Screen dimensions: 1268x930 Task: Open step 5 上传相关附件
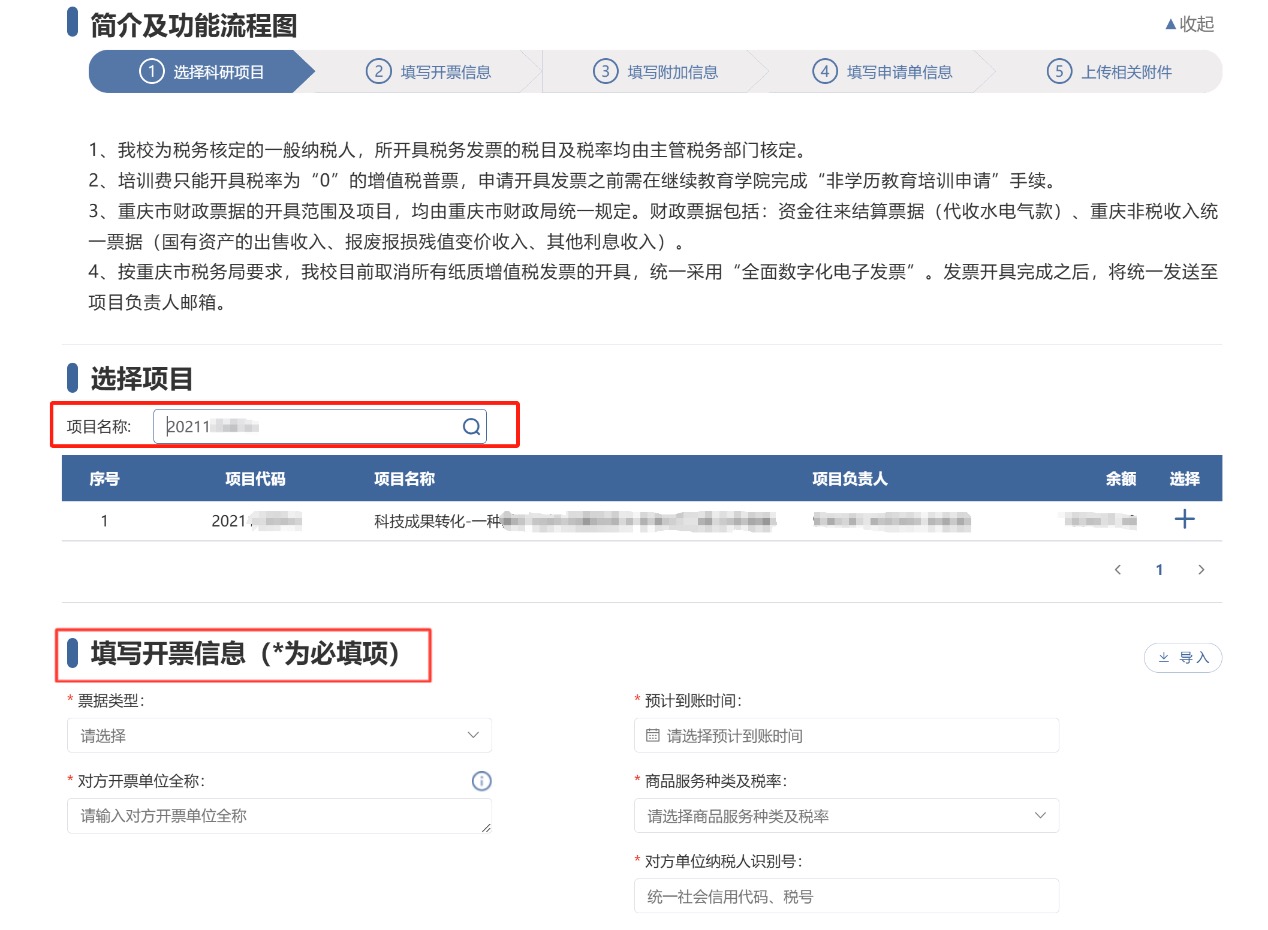(x=1110, y=72)
